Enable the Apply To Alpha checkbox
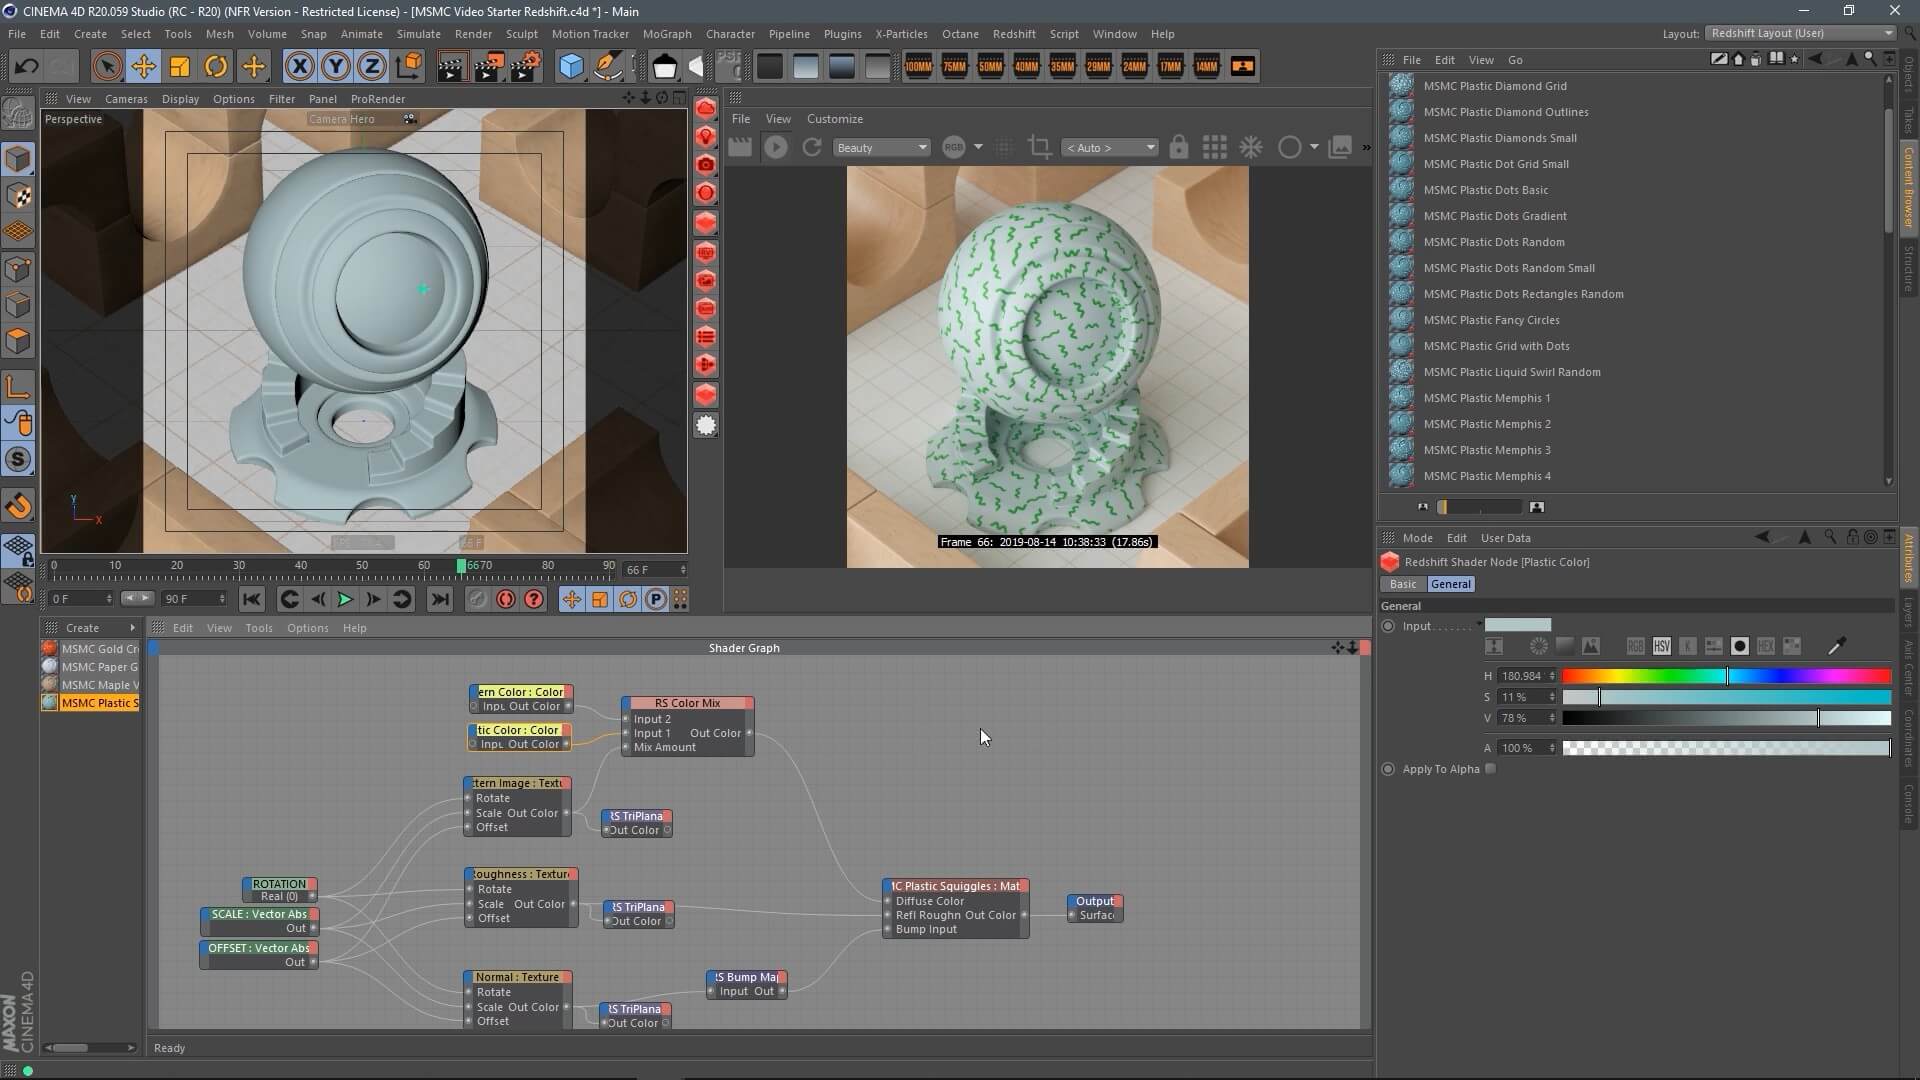Viewport: 1920px width, 1080px height. coord(1491,769)
